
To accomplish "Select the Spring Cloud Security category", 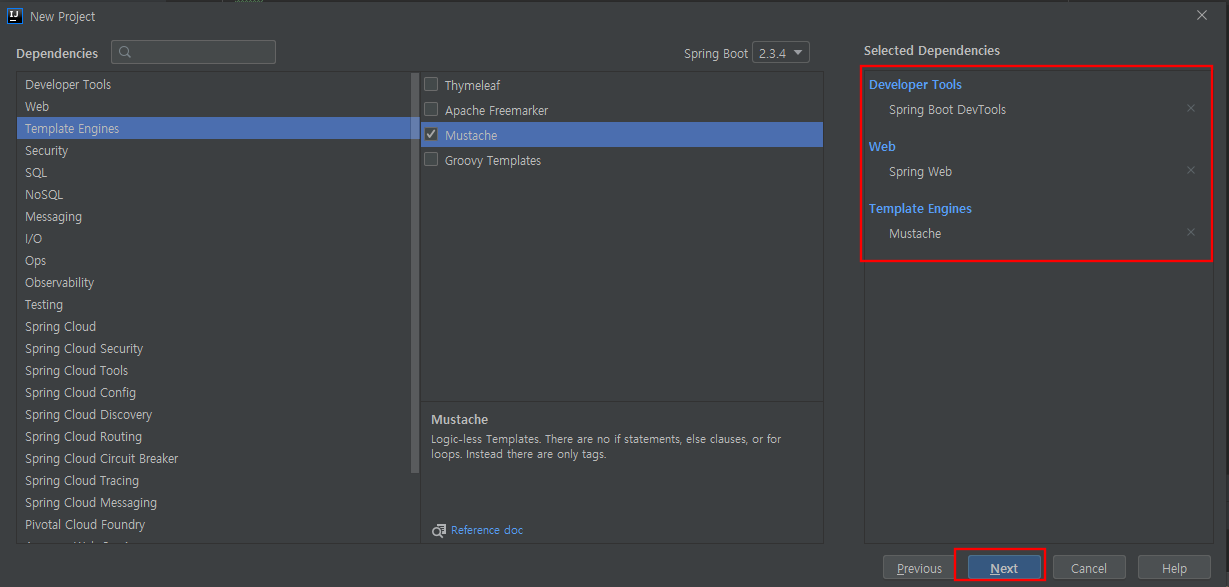I will [215, 348].
